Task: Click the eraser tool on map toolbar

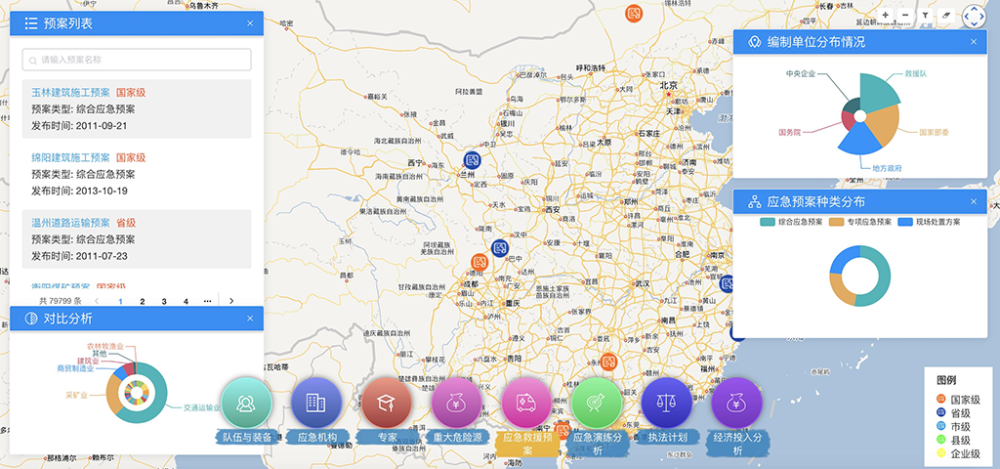Action: (x=945, y=15)
